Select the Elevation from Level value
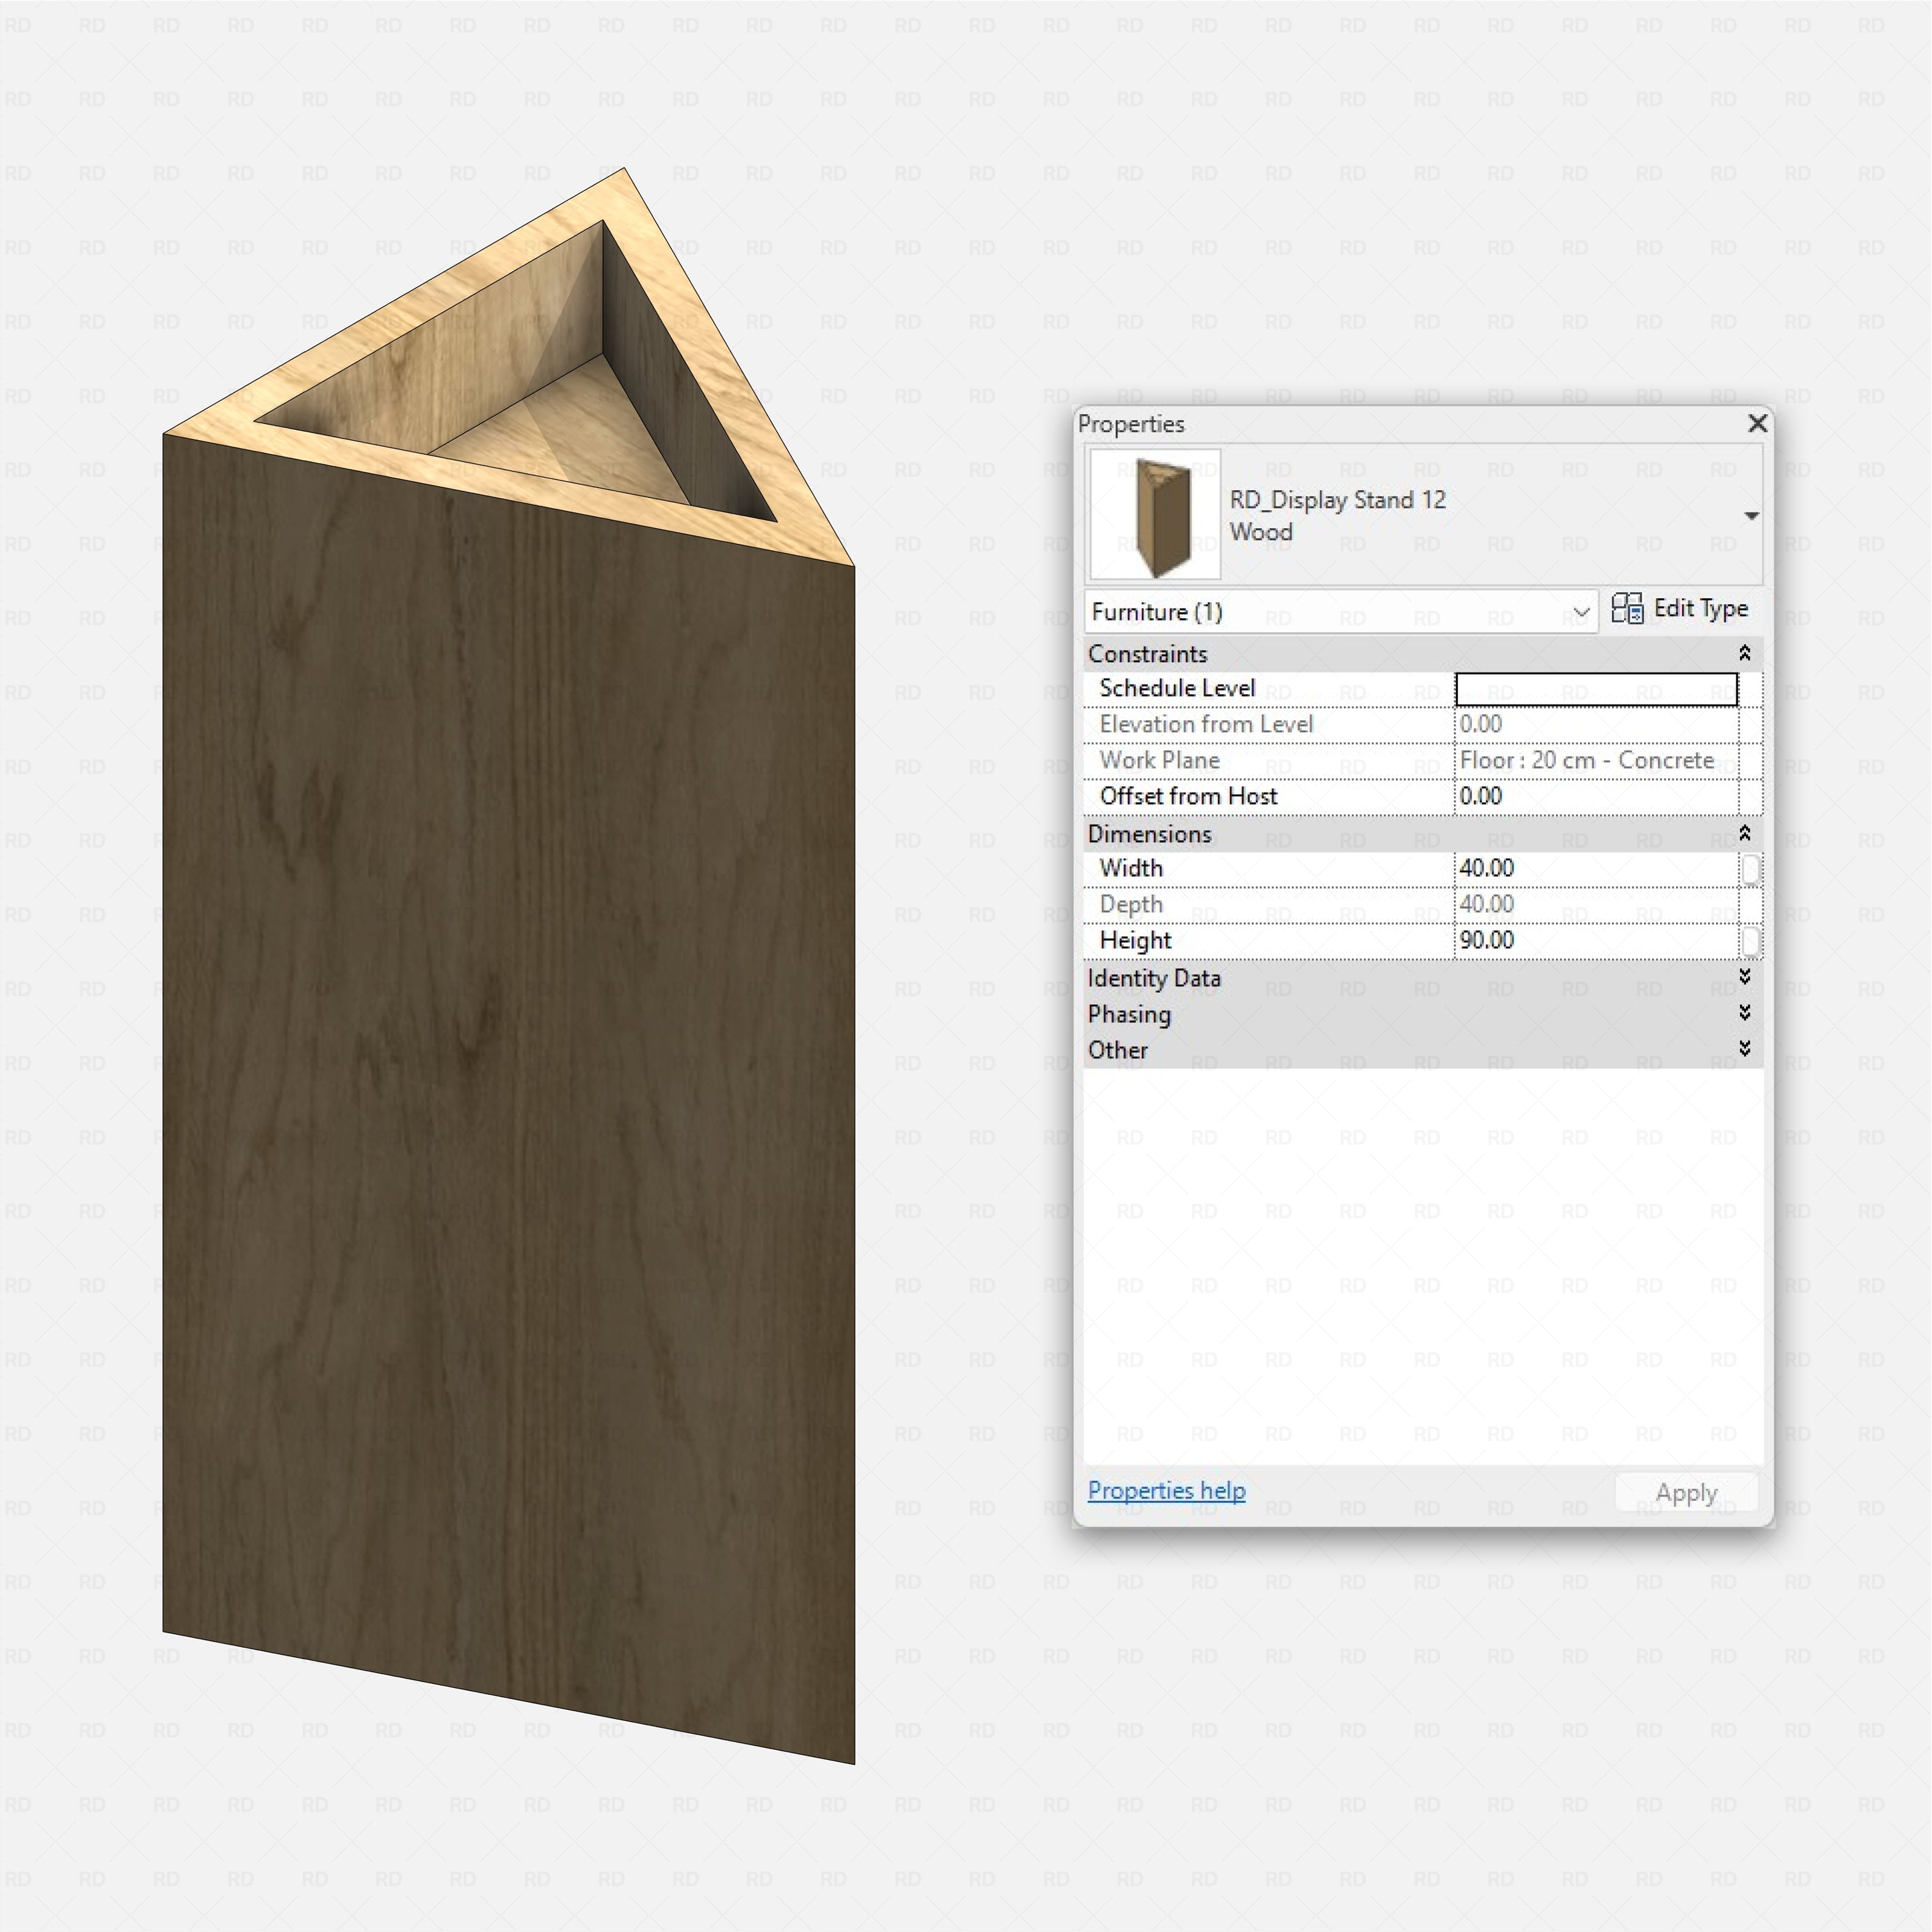1932x1932 pixels. click(x=1481, y=725)
